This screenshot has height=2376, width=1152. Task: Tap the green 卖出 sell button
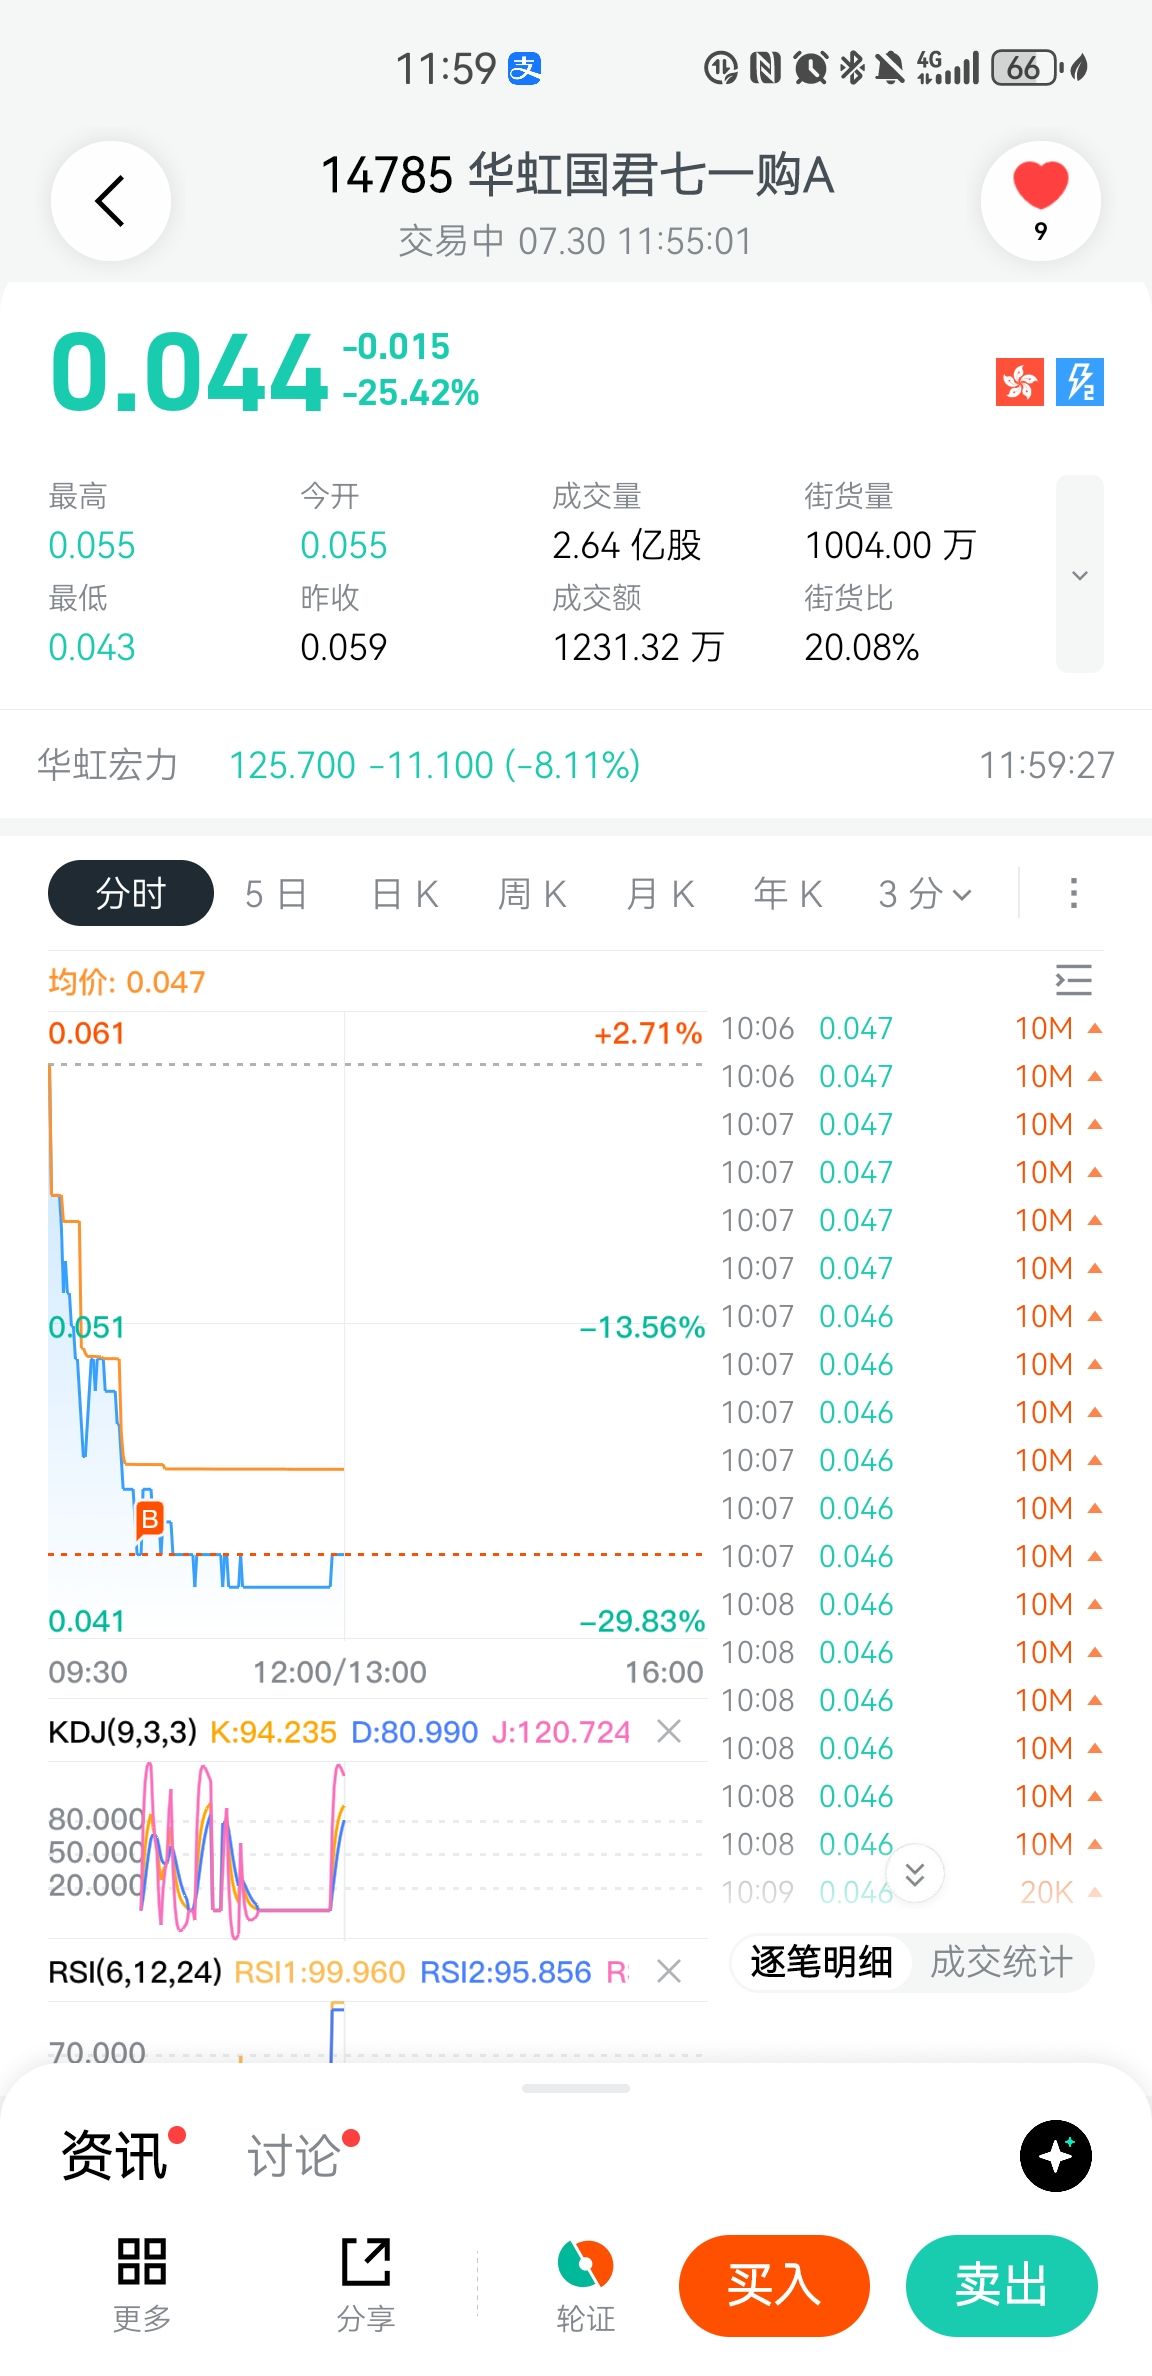coord(1001,2286)
